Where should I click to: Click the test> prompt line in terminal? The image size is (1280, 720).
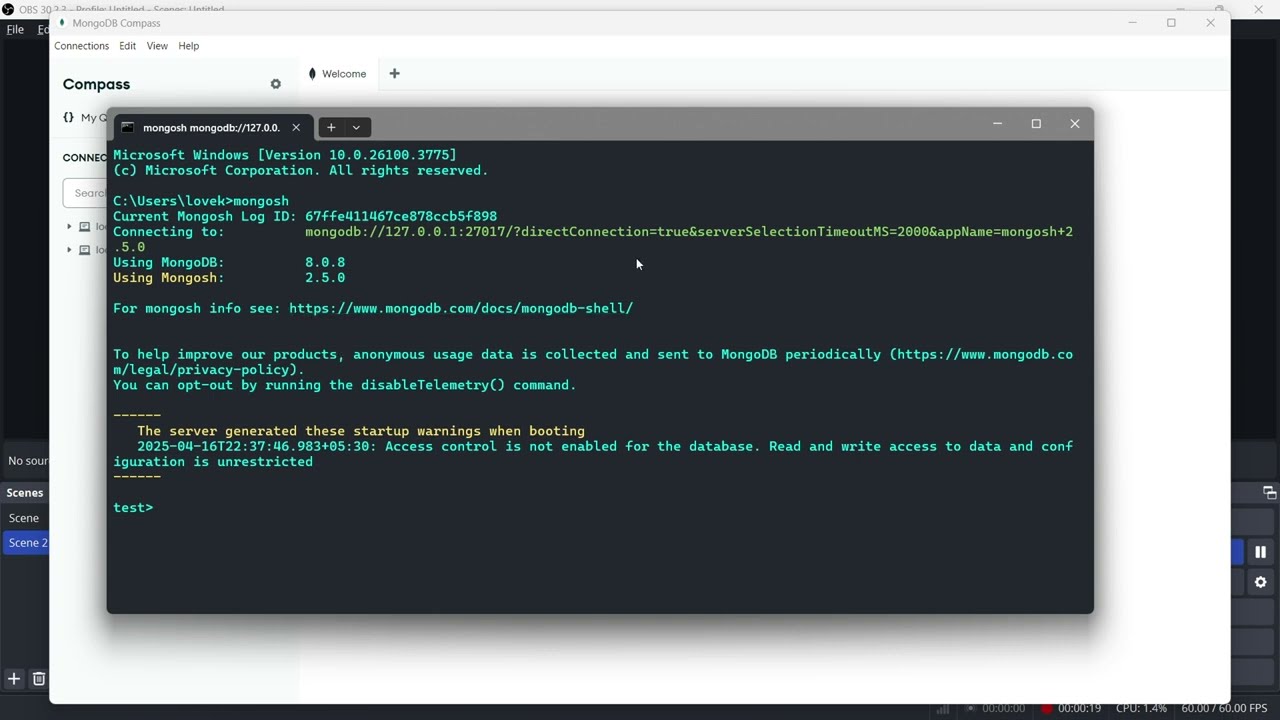(x=133, y=508)
